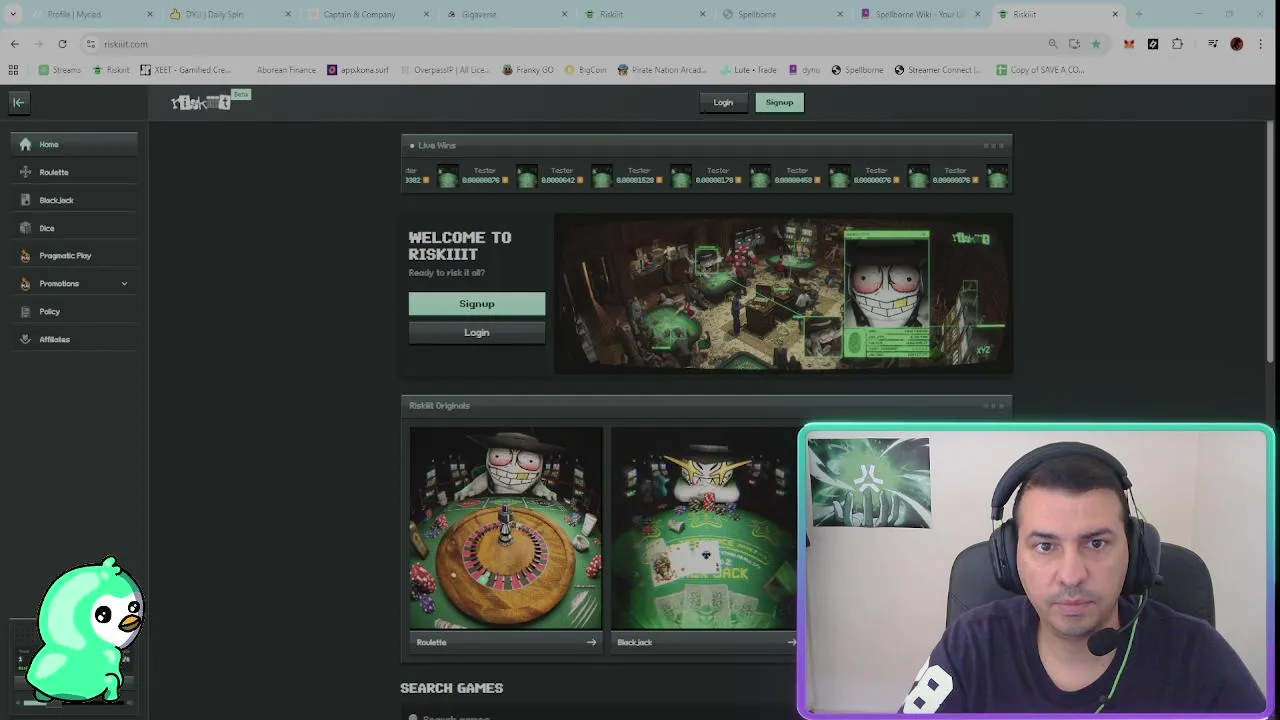Open the OverpassIP bookmark

tap(444, 70)
